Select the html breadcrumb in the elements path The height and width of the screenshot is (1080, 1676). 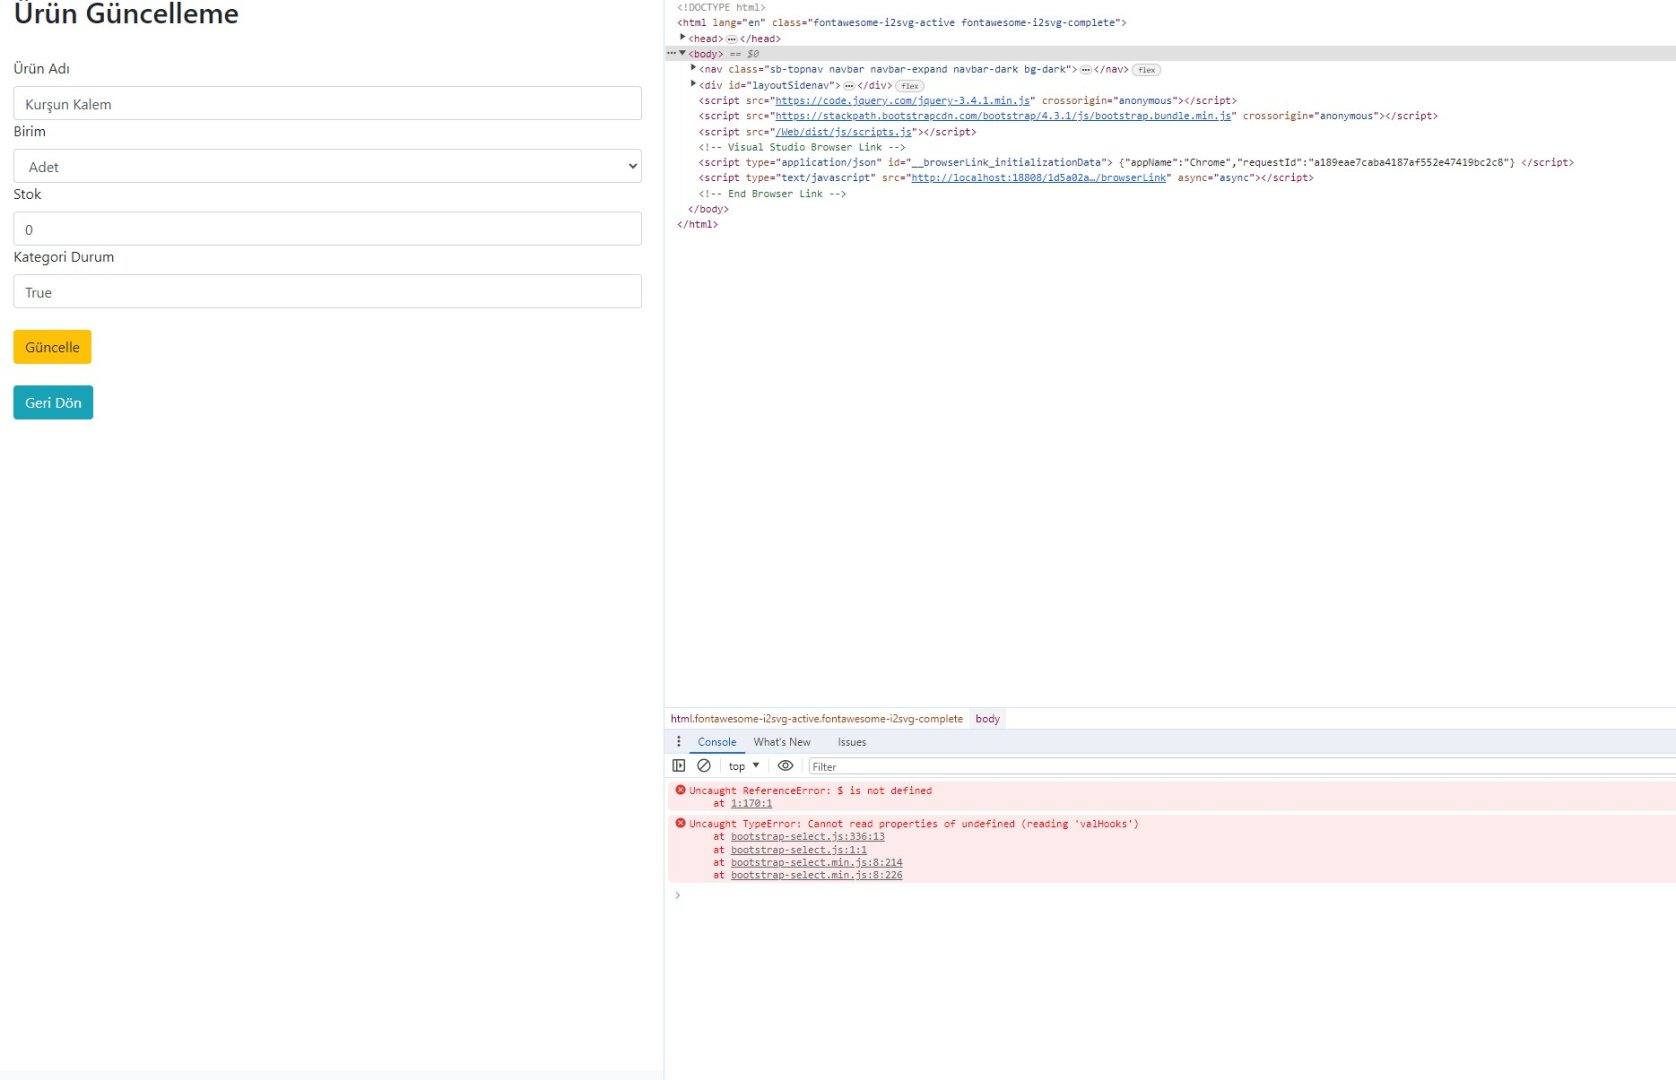pyautogui.click(x=817, y=719)
